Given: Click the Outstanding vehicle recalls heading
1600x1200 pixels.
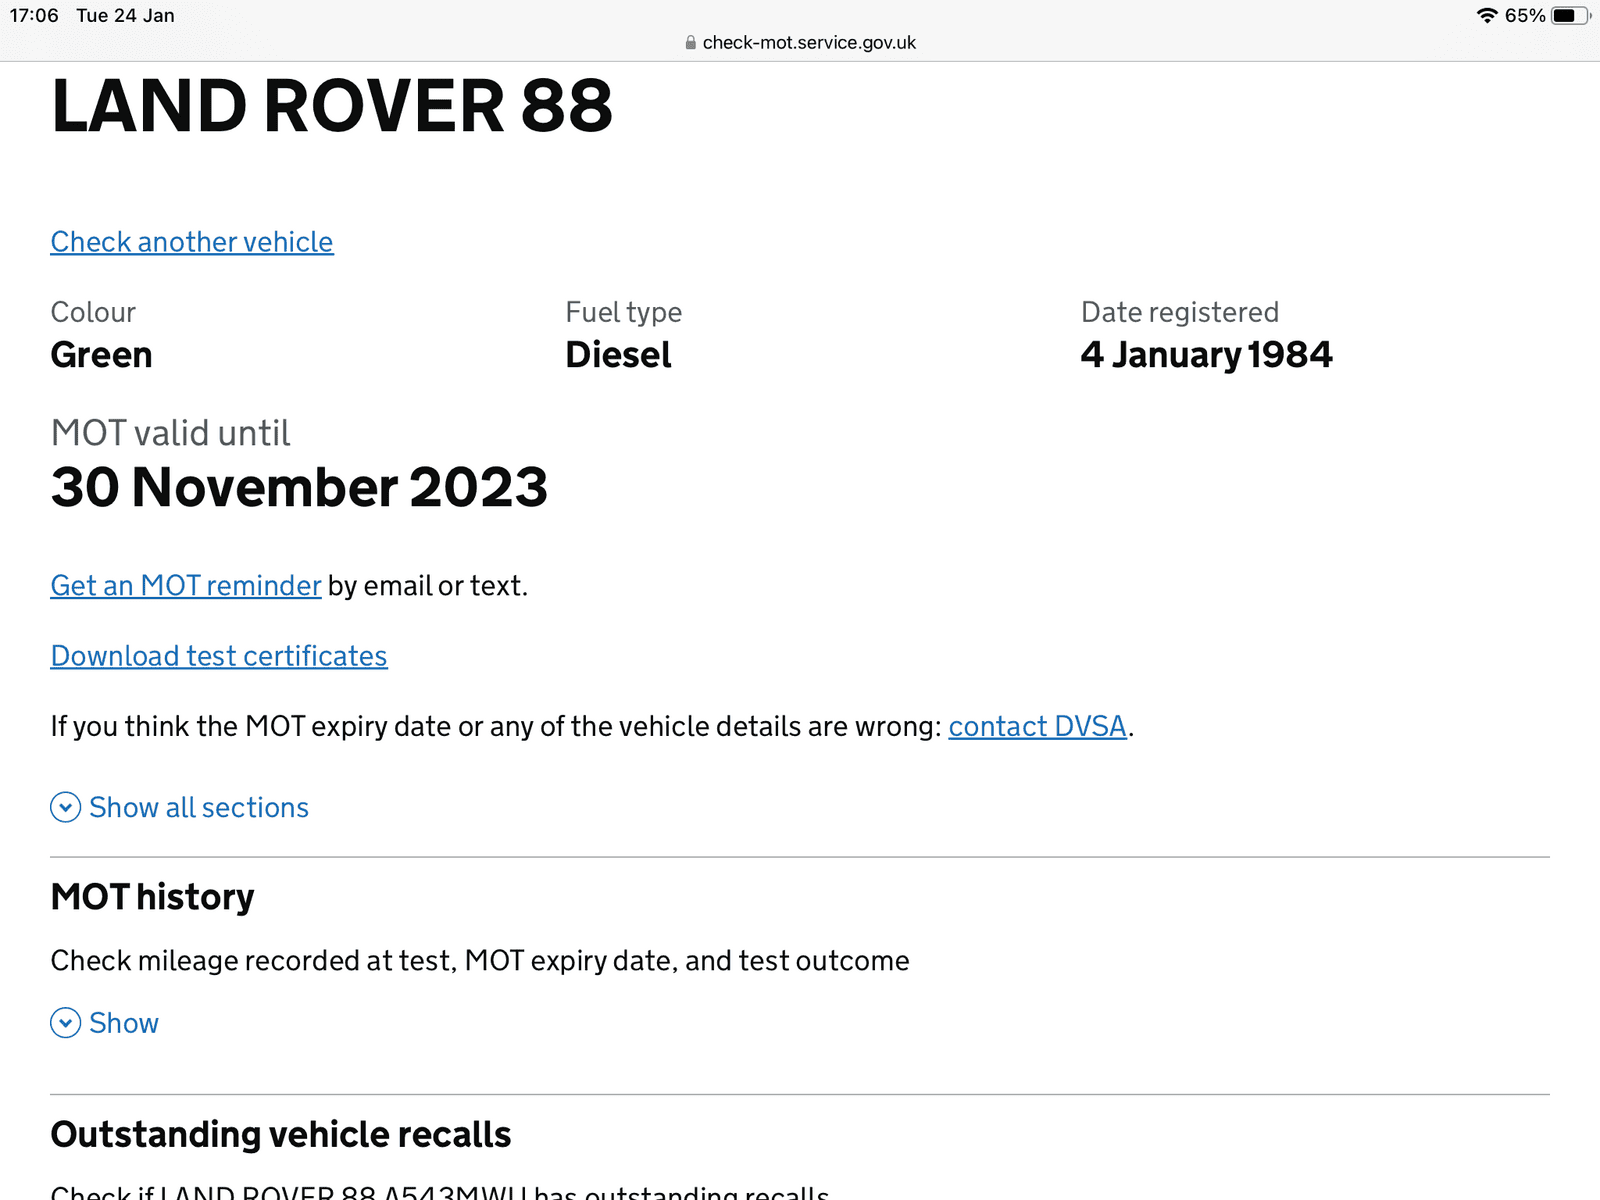Looking at the screenshot, I should 281,1135.
